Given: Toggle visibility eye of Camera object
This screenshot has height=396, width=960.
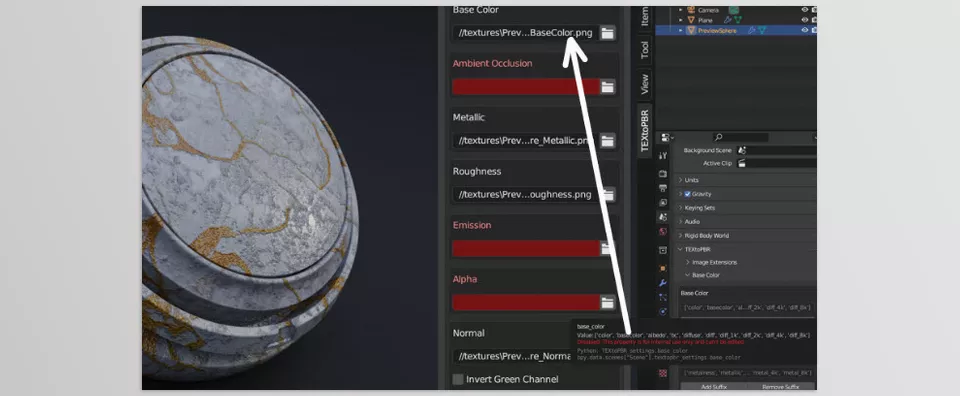Looking at the screenshot, I should (x=804, y=10).
